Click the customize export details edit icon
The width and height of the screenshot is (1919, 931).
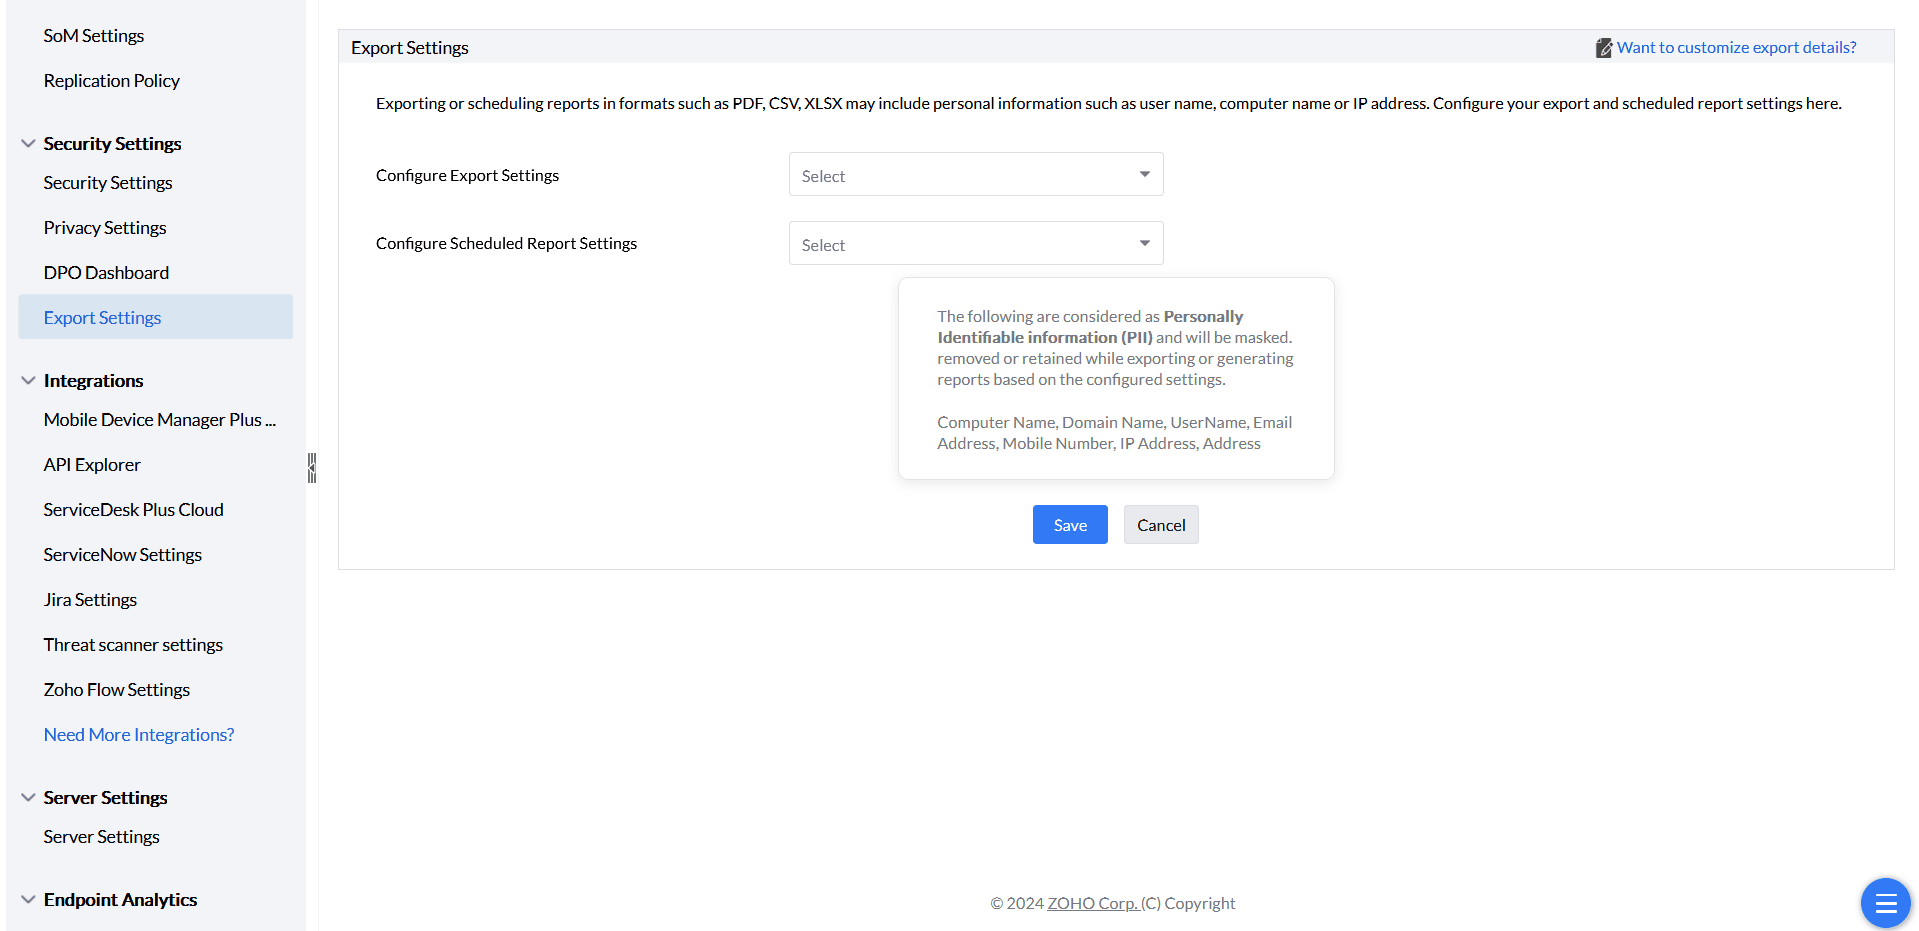1603,48
